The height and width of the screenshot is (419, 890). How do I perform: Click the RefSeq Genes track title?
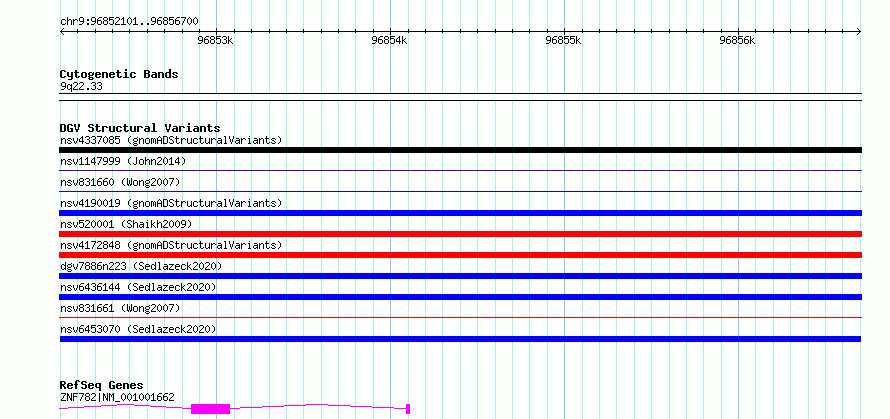pyautogui.click(x=101, y=386)
